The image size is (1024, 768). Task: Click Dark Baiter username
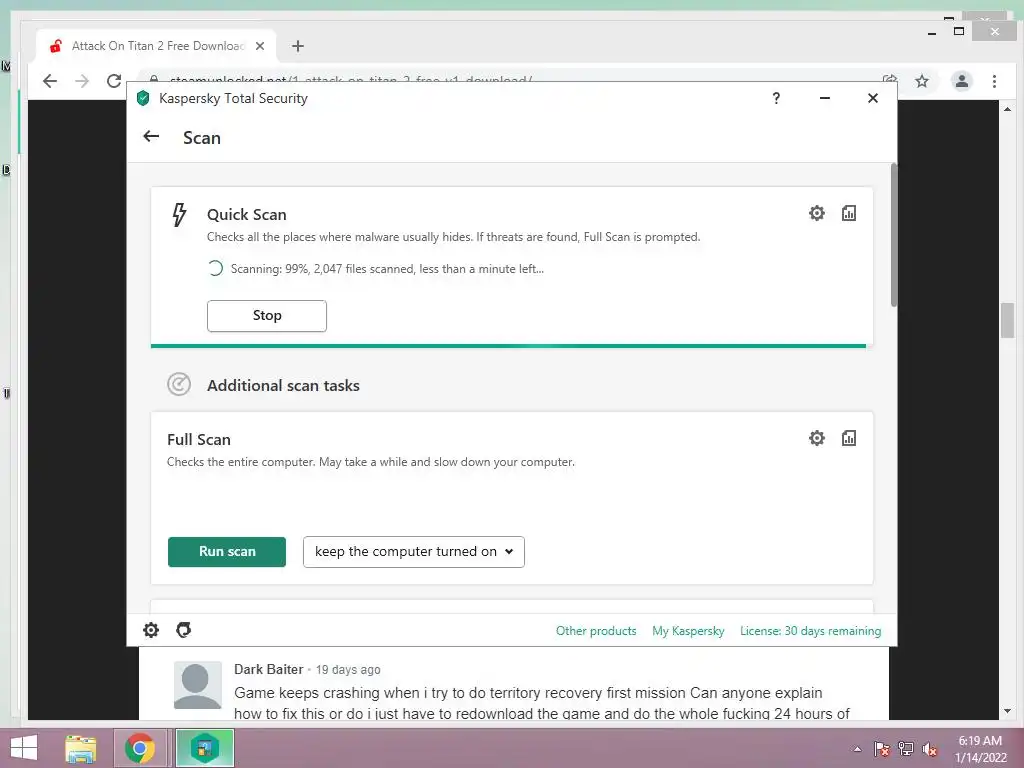coord(268,669)
